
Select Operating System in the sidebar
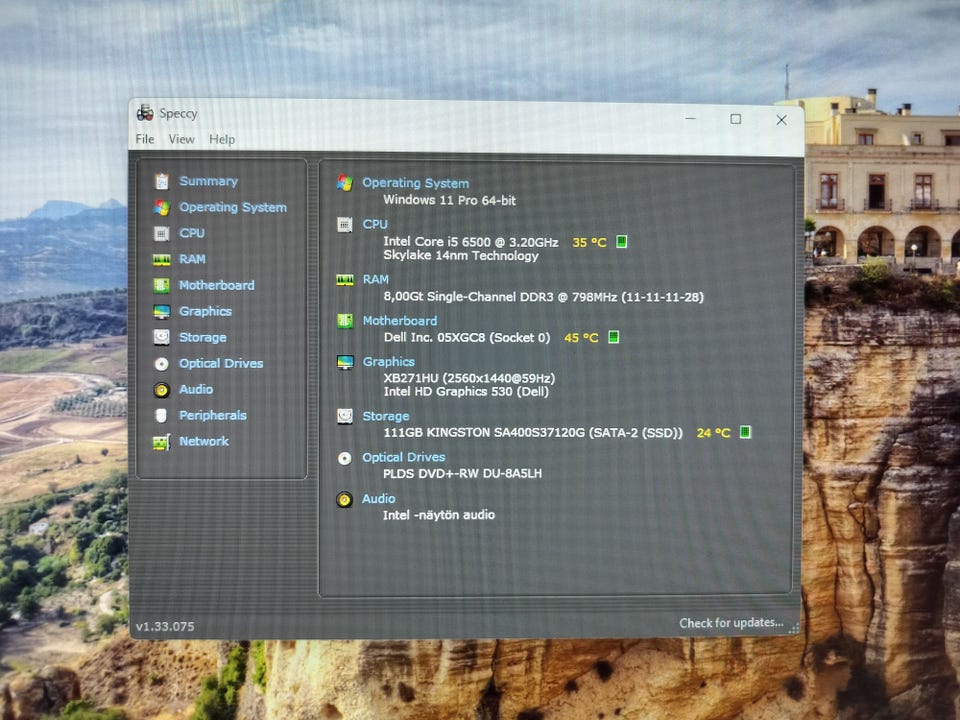[233, 208]
